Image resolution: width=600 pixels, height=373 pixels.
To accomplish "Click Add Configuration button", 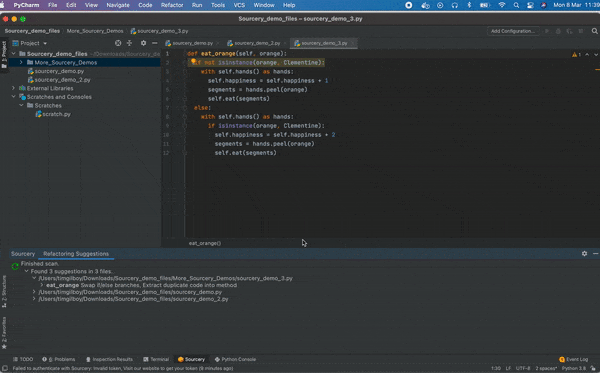I will (x=513, y=31).
